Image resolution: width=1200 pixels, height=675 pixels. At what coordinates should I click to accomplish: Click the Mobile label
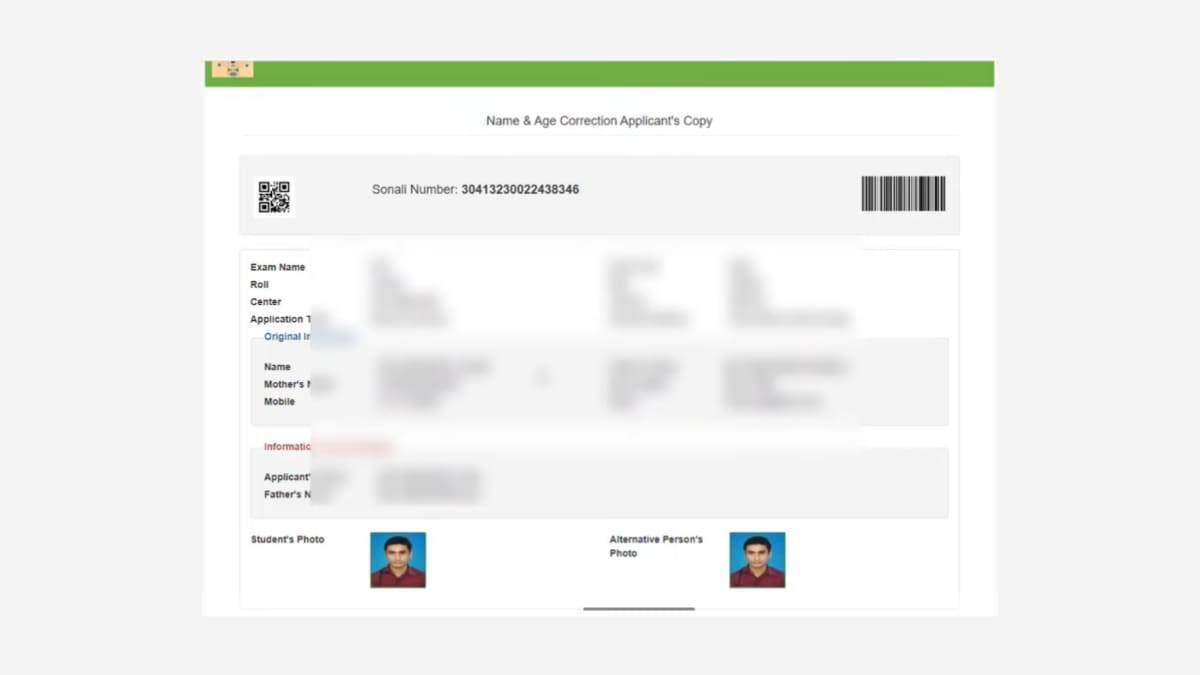(x=279, y=402)
